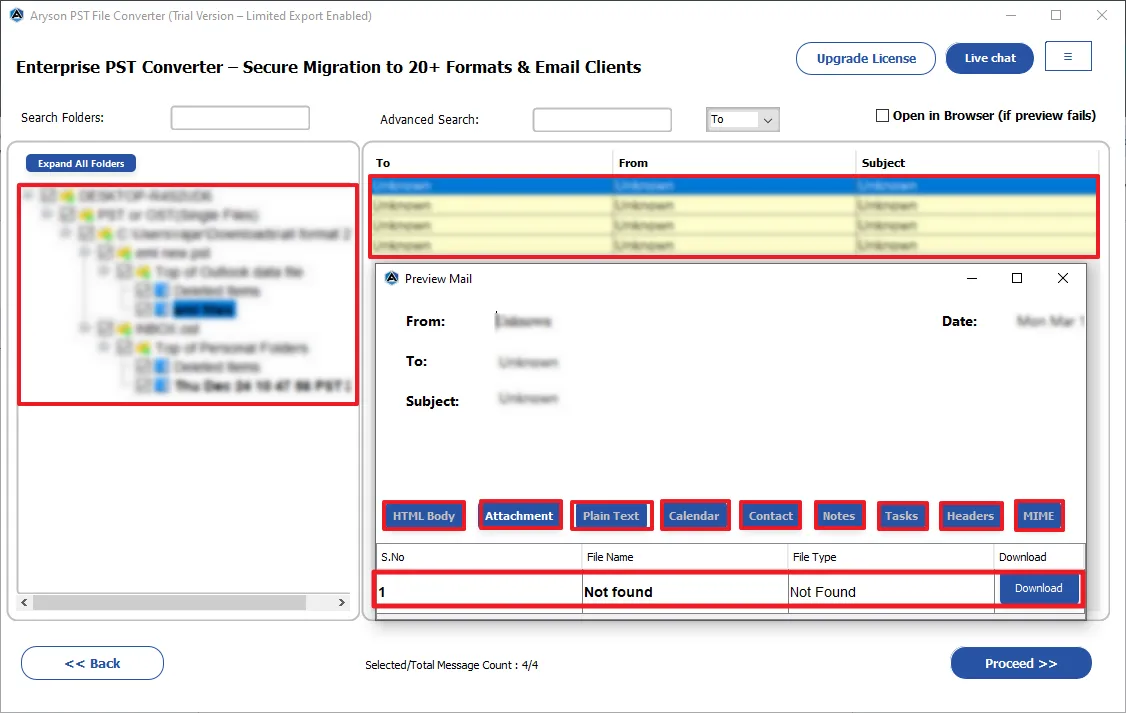
Task: Collapse the PST or OST(Single Files) node
Action: [x=47, y=214]
